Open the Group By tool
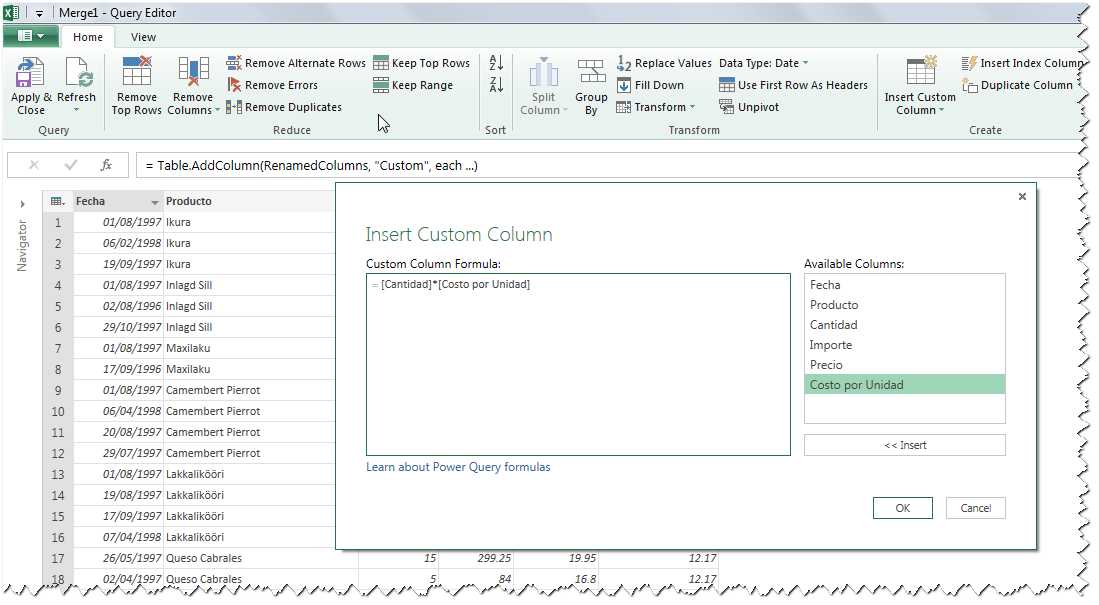The width and height of the screenshot is (1099, 605). click(591, 85)
